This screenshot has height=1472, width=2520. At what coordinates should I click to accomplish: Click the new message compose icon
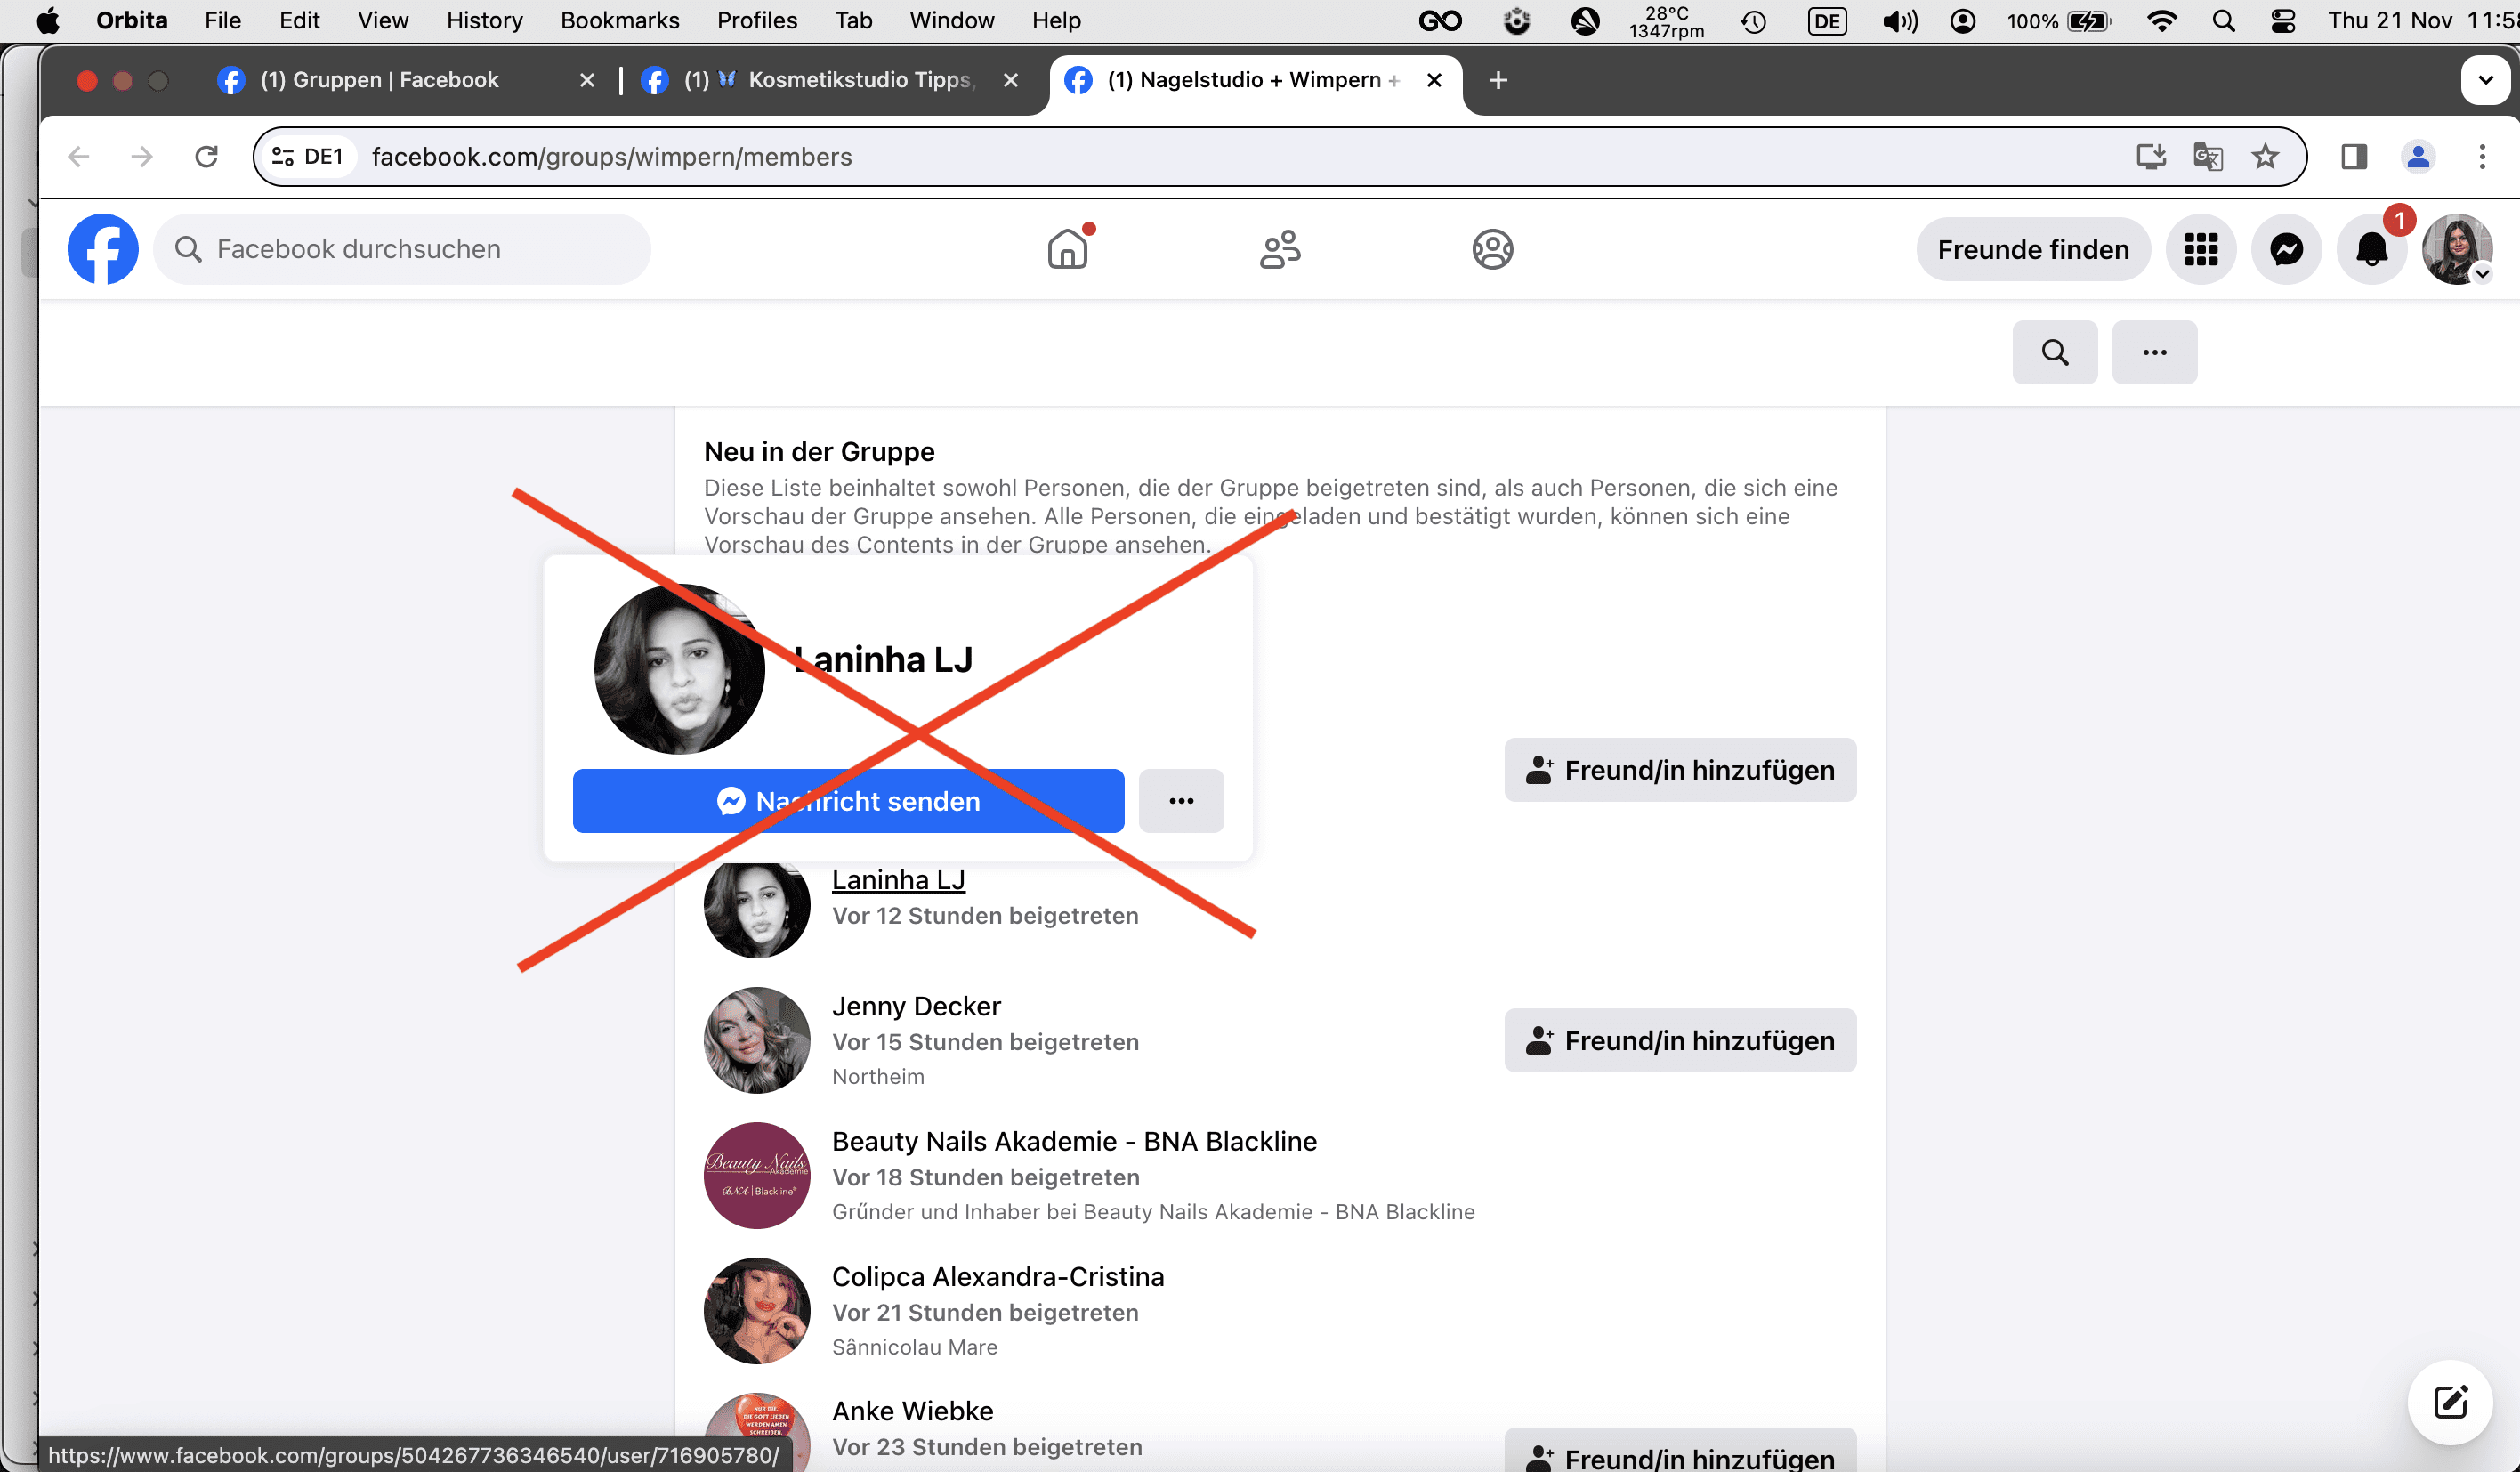[2449, 1402]
